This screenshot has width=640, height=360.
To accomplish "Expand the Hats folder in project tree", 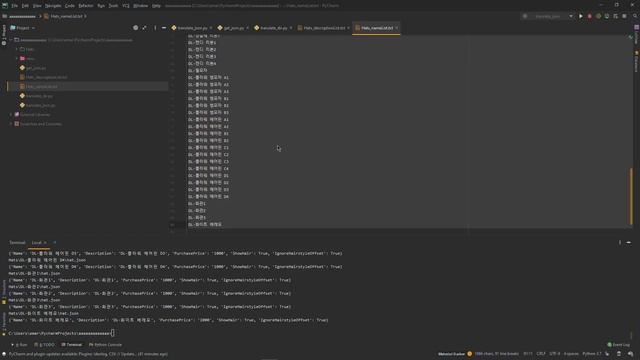I will (x=17, y=49).
